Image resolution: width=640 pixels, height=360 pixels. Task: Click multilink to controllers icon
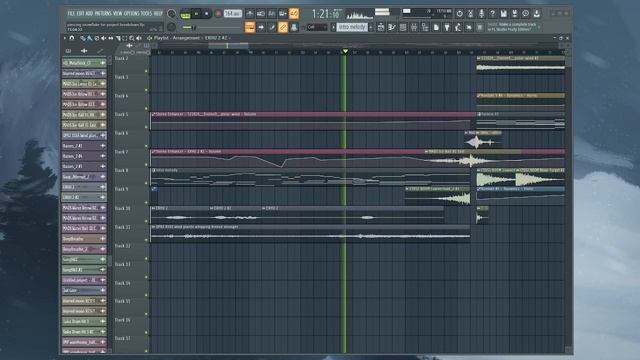[x=293, y=27]
